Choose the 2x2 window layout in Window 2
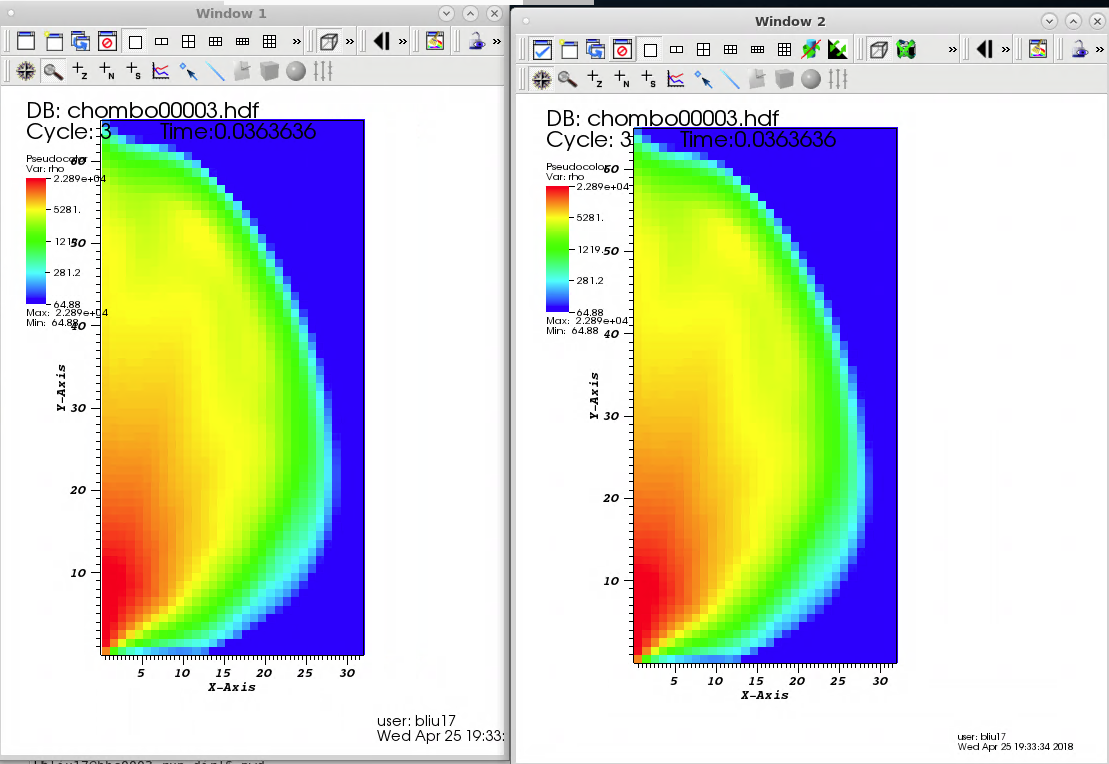This screenshot has width=1109, height=764. (x=704, y=50)
